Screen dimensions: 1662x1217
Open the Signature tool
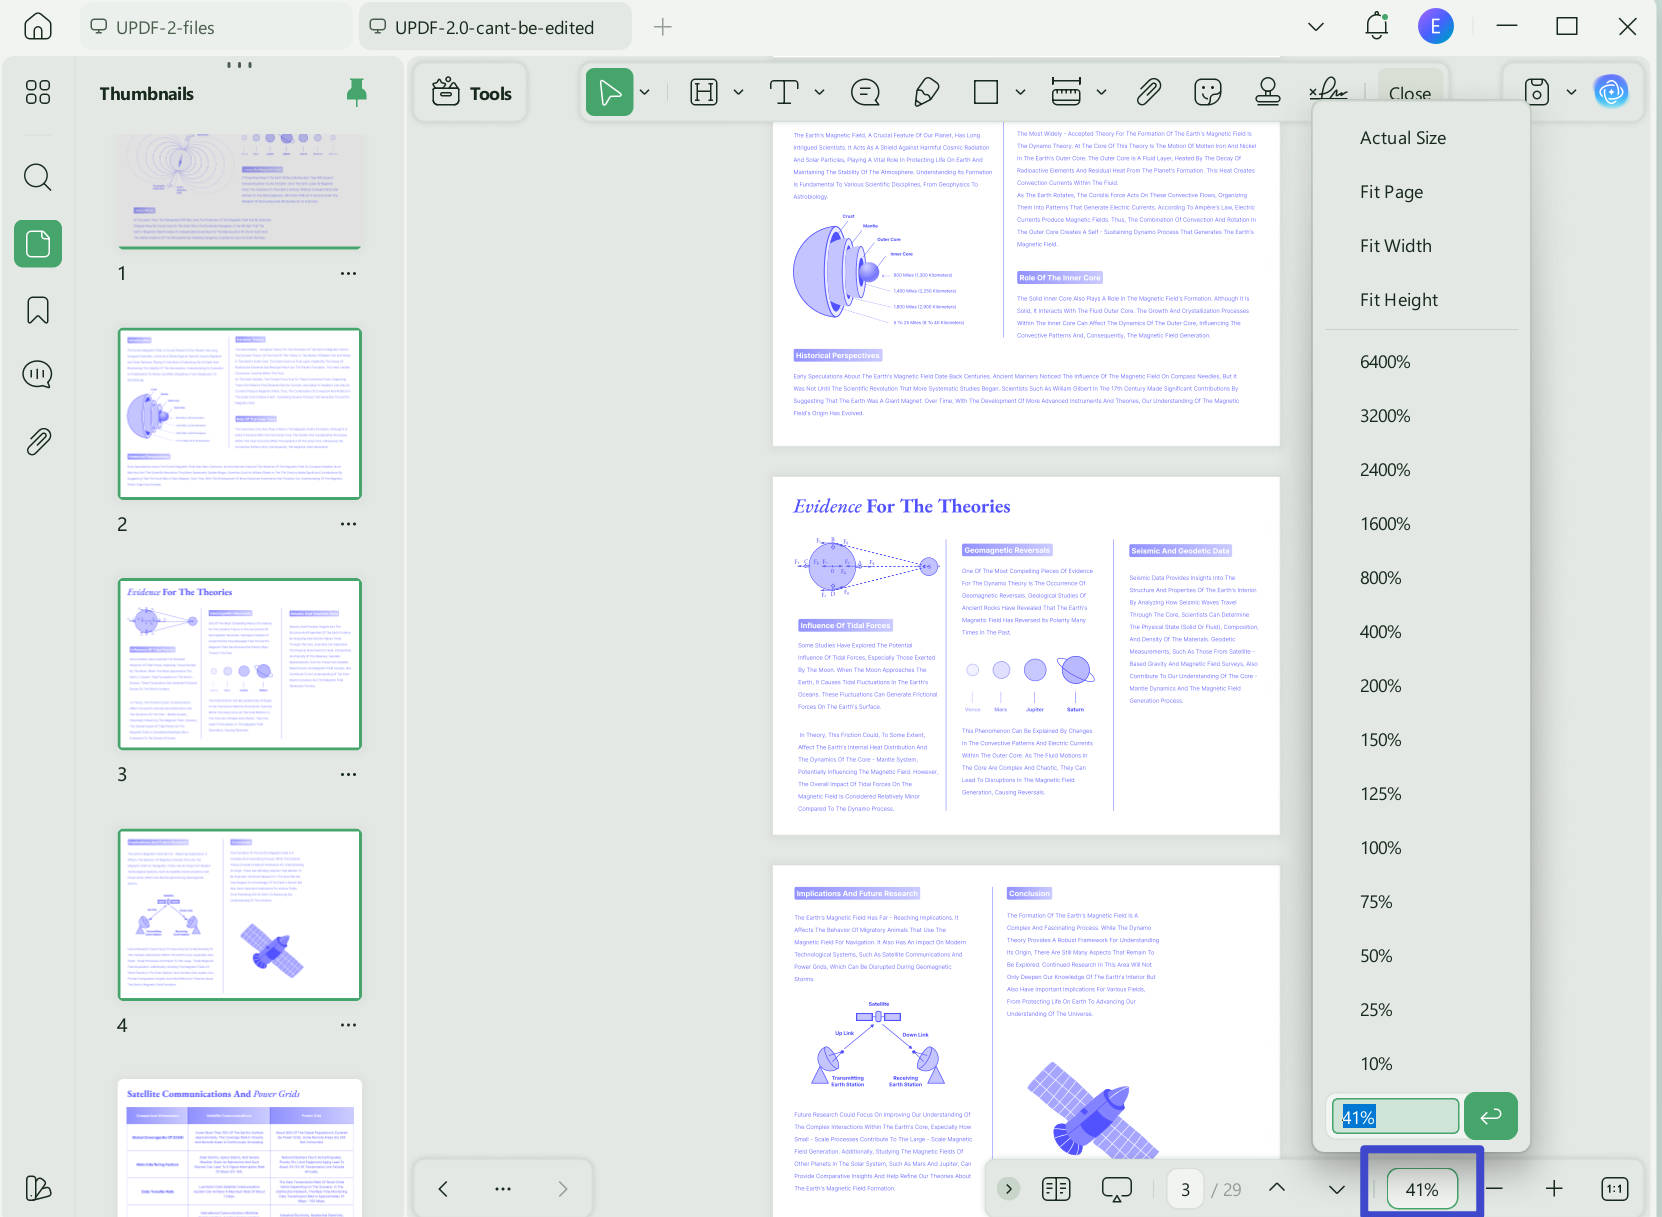tap(1328, 91)
